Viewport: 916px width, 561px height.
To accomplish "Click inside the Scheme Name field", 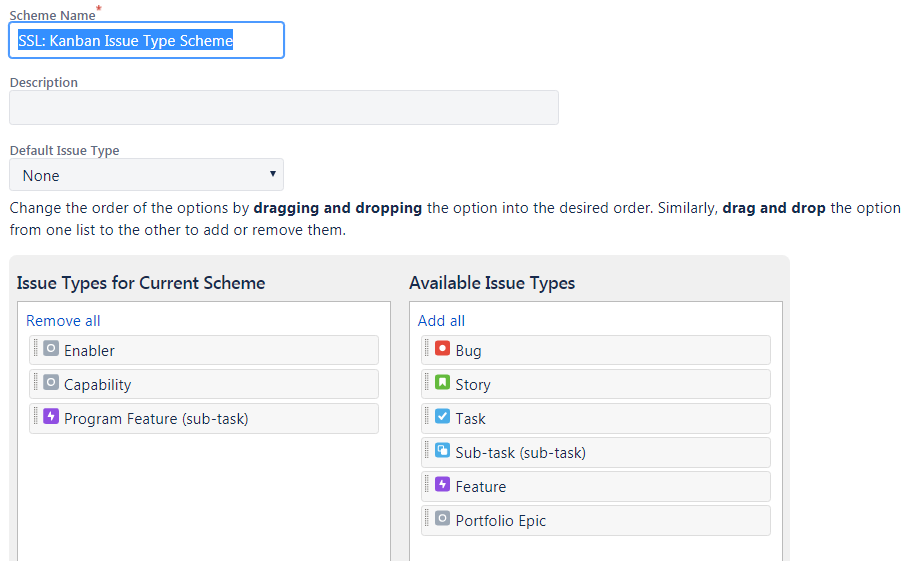I will (x=146, y=41).
